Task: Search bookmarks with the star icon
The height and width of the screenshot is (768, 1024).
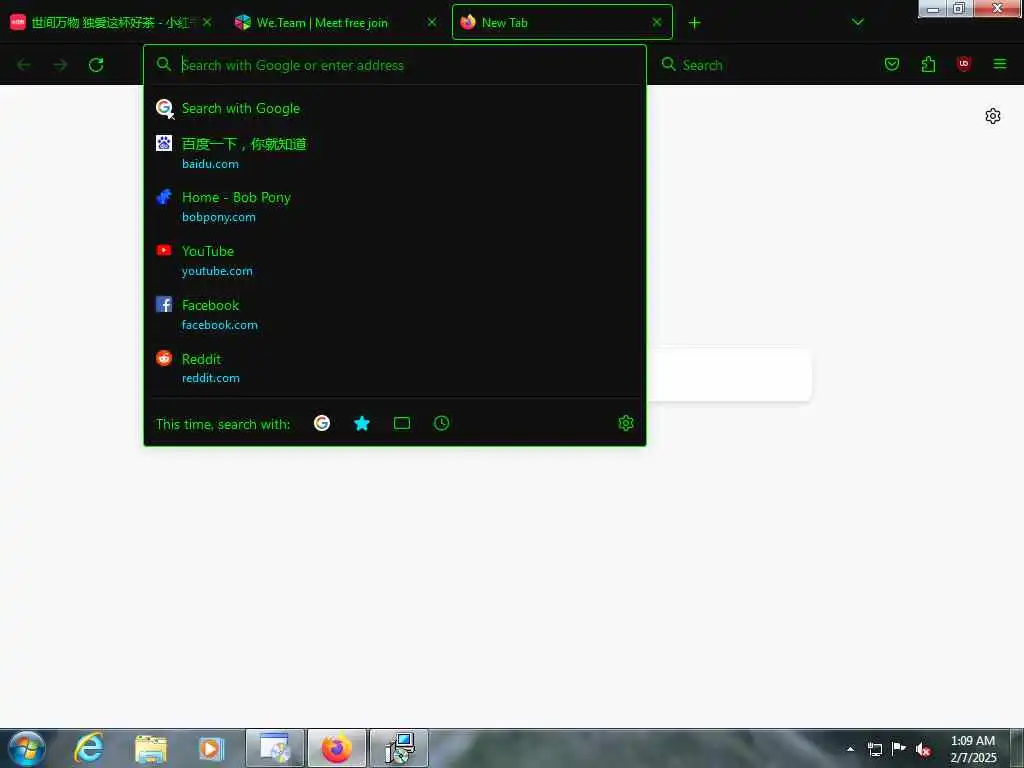Action: pos(362,423)
